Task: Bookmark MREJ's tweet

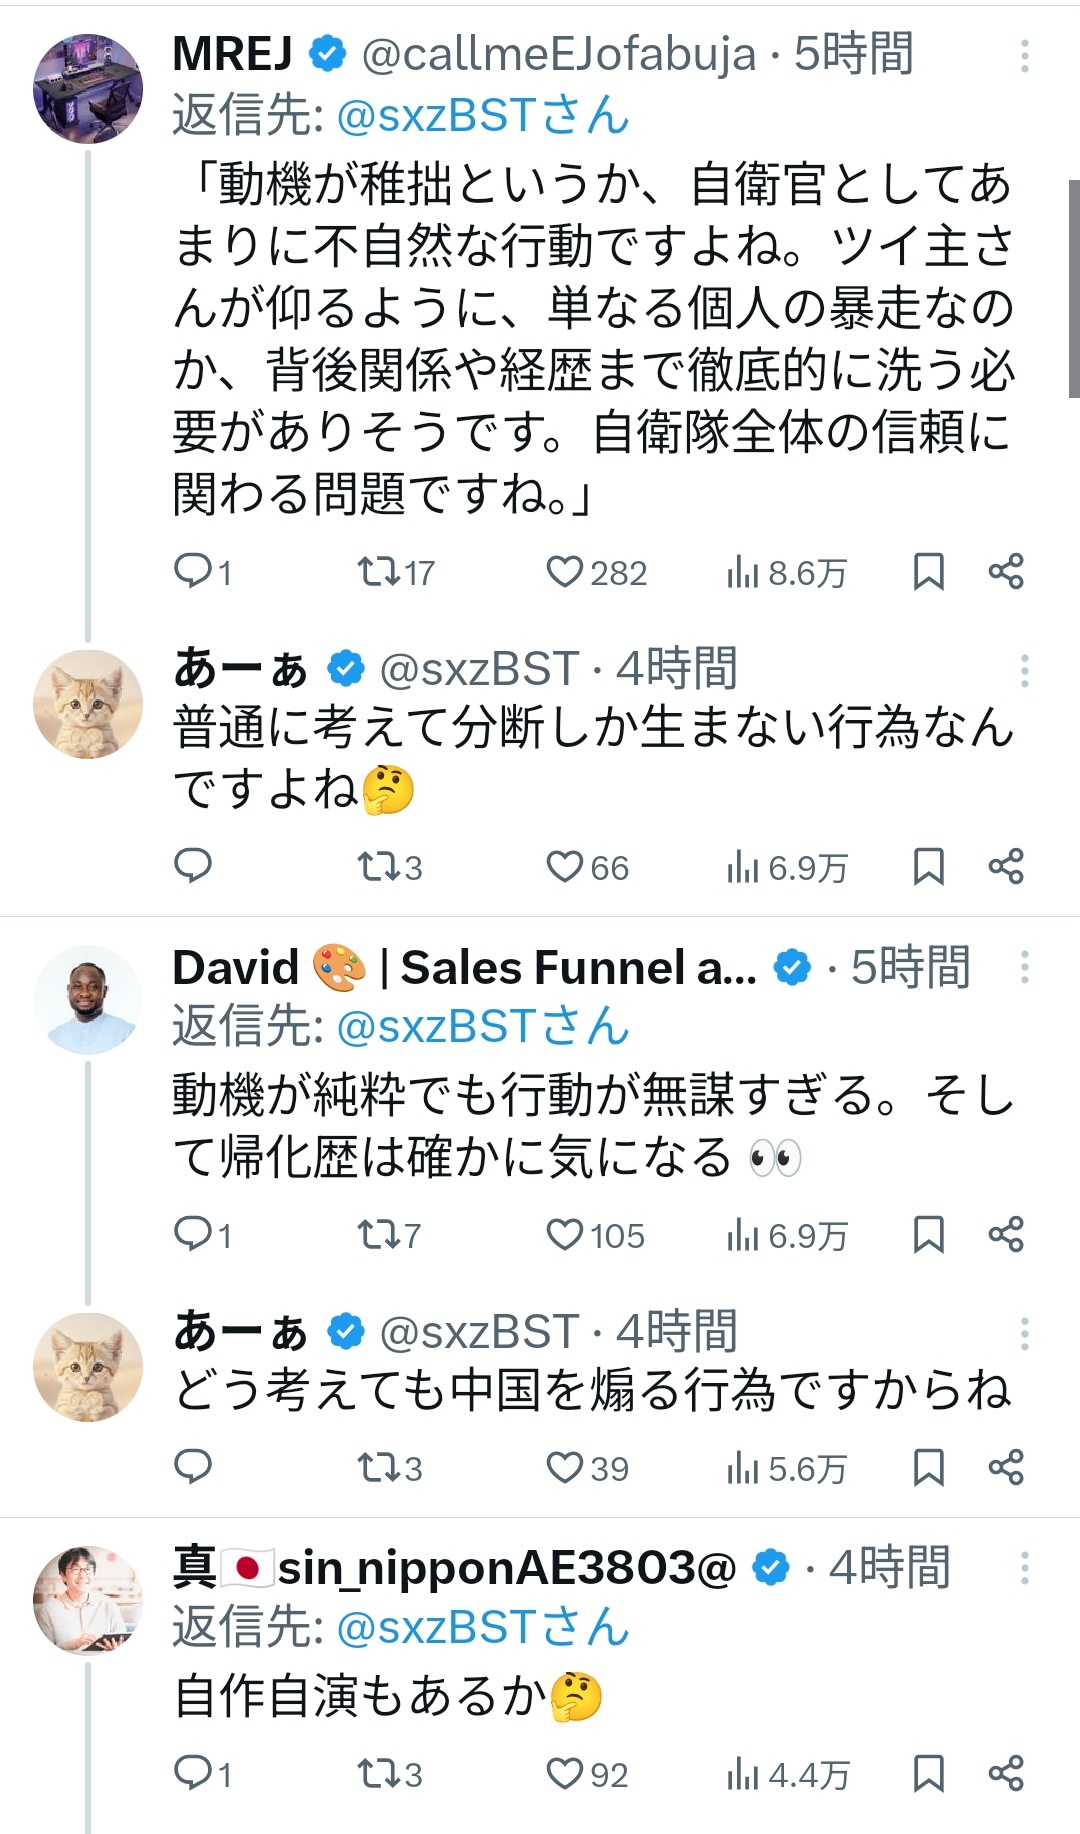Action: click(x=929, y=571)
